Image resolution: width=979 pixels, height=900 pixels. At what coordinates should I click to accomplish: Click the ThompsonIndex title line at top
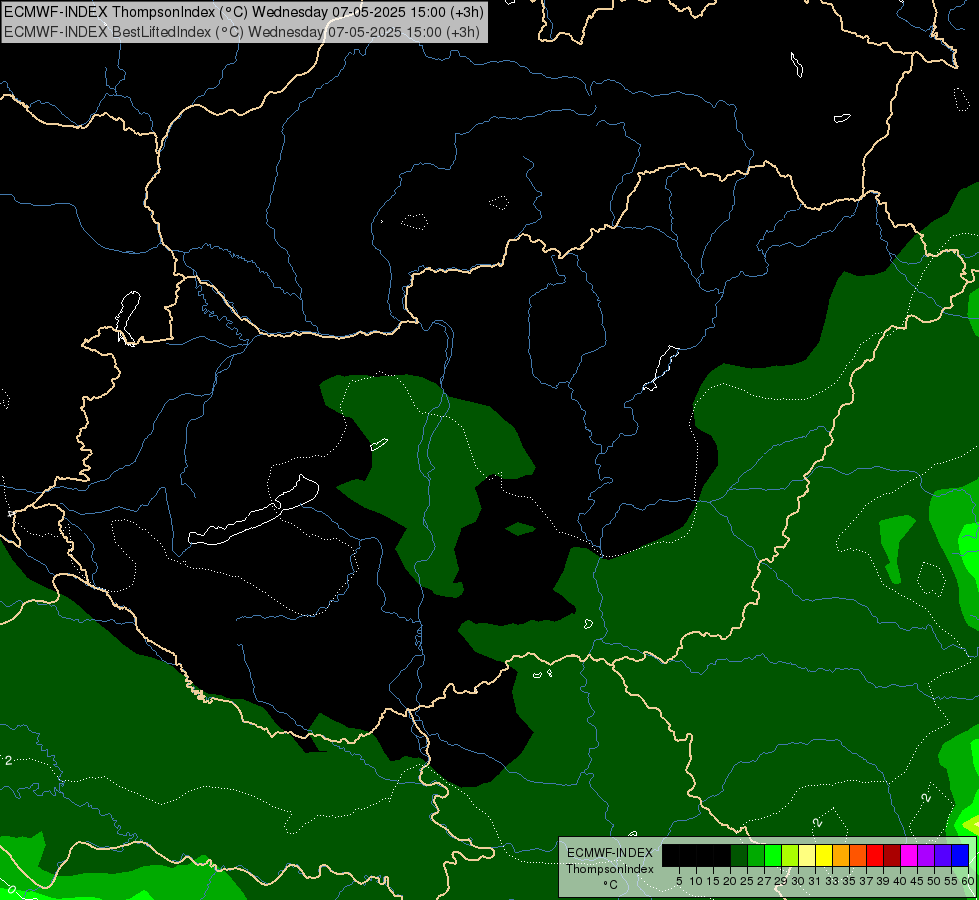243,12
